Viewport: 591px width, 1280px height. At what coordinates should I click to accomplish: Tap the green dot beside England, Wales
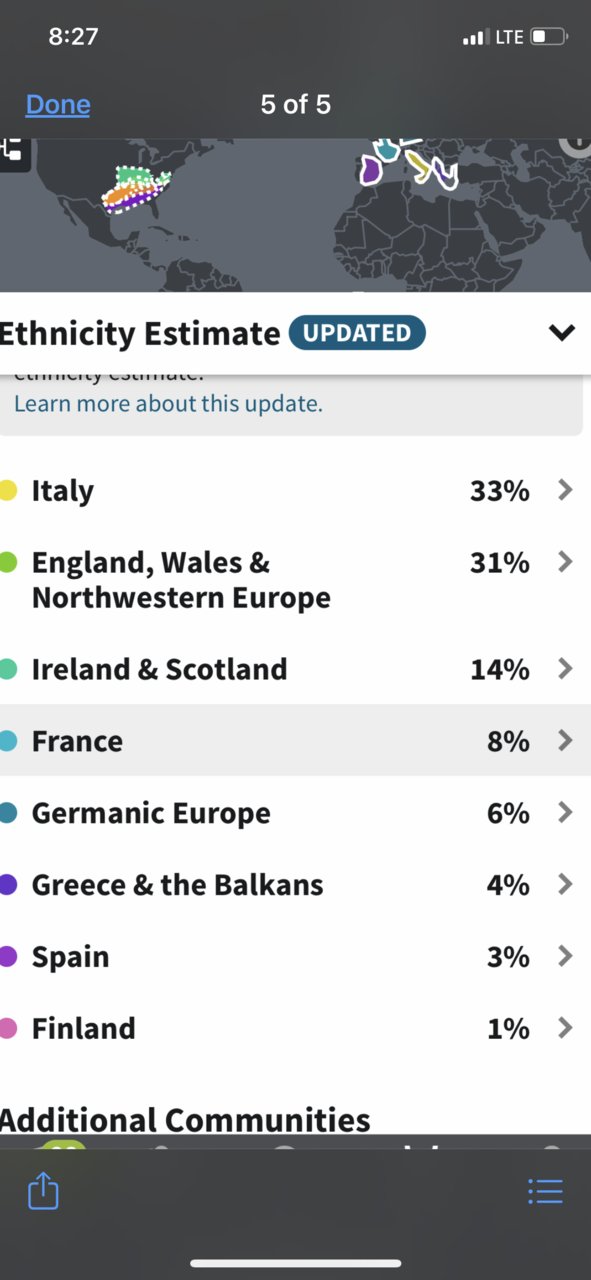tap(8, 563)
